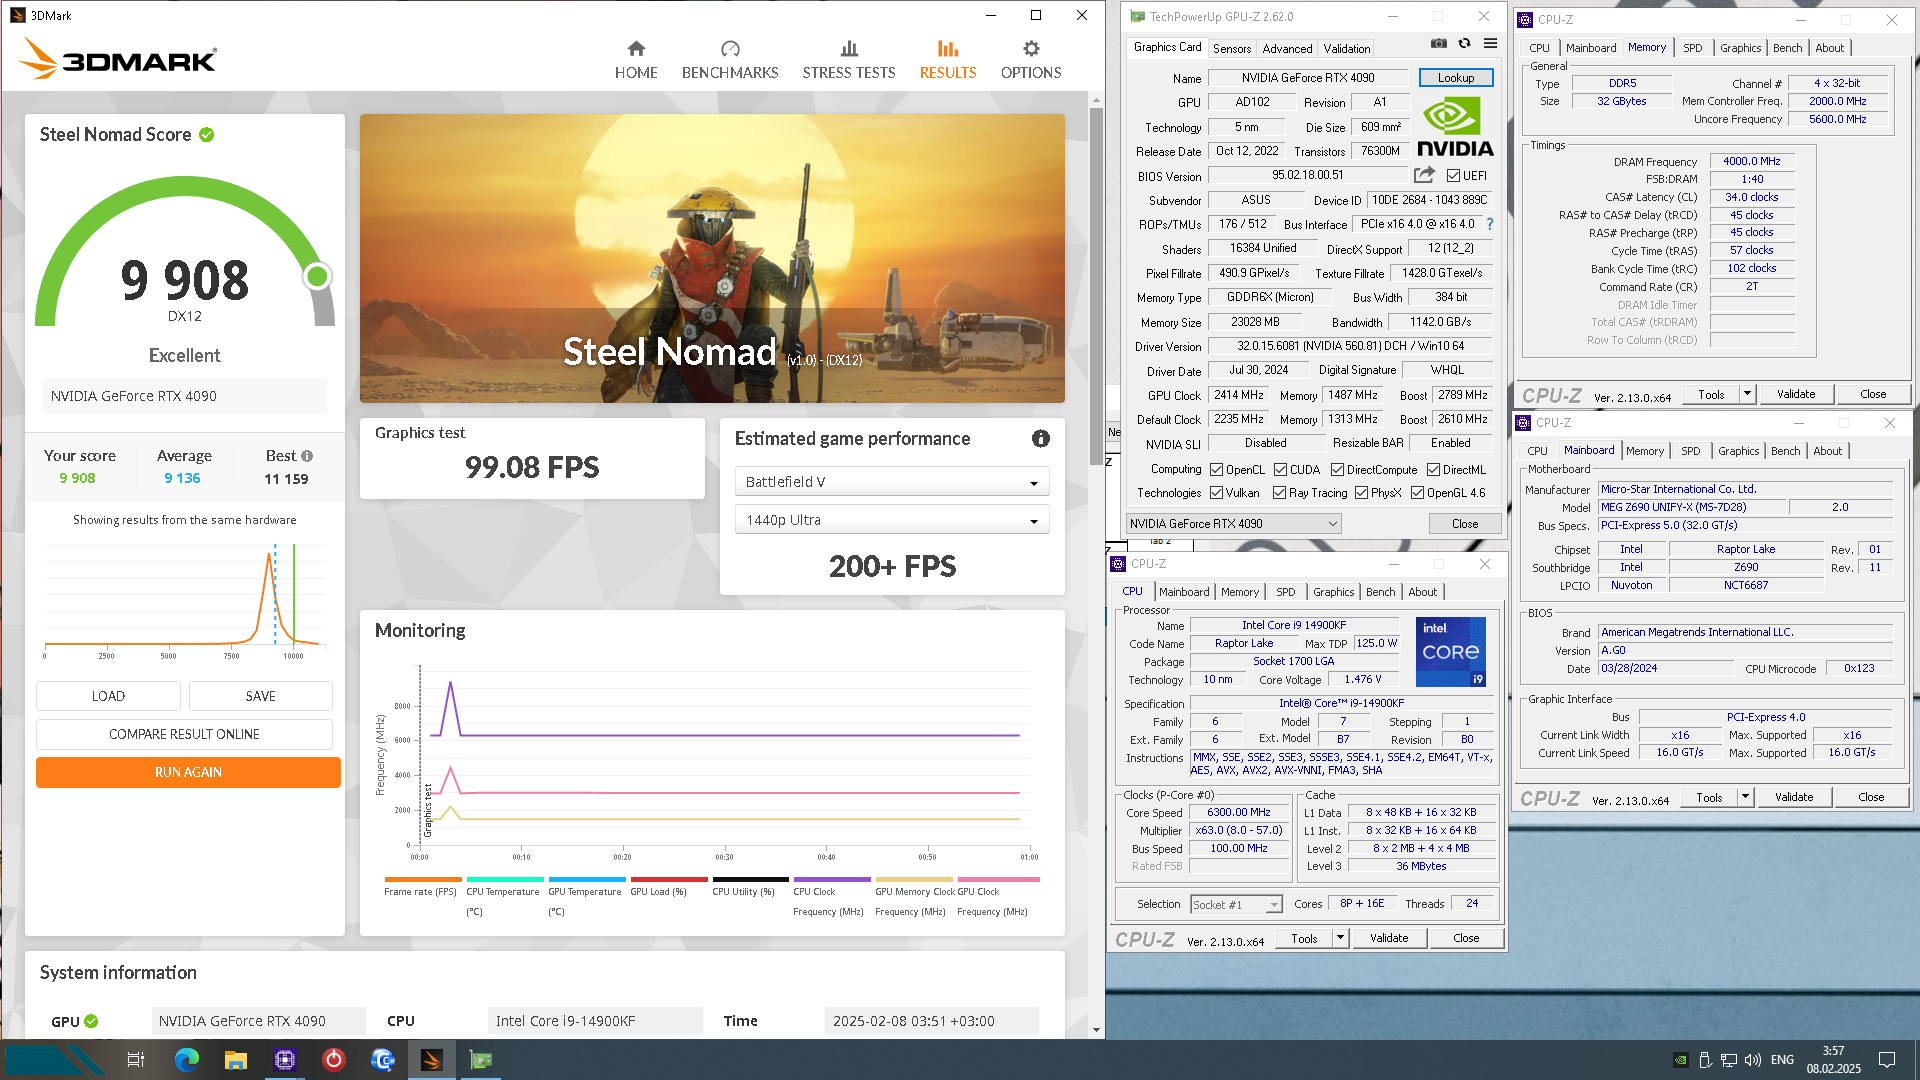Click the GPU-Z refresh icon
This screenshot has height=1080, width=1920.
coord(1464,44)
